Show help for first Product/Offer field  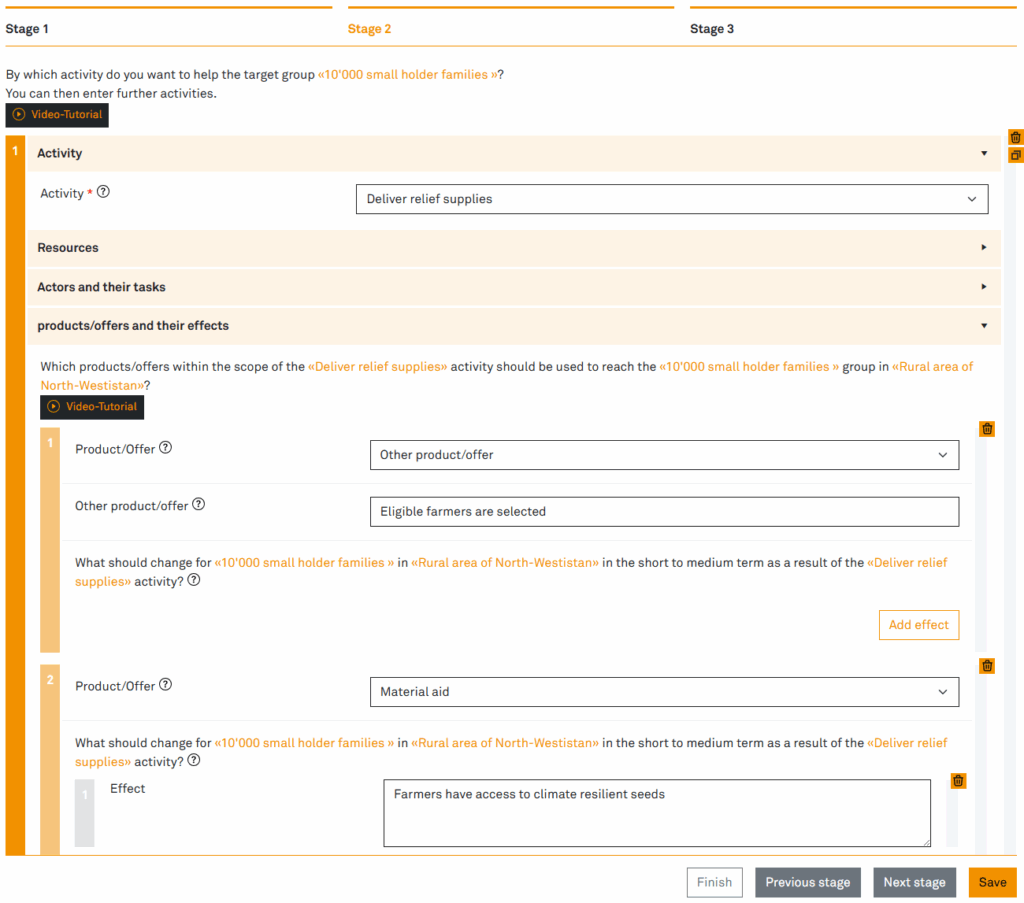[166, 448]
